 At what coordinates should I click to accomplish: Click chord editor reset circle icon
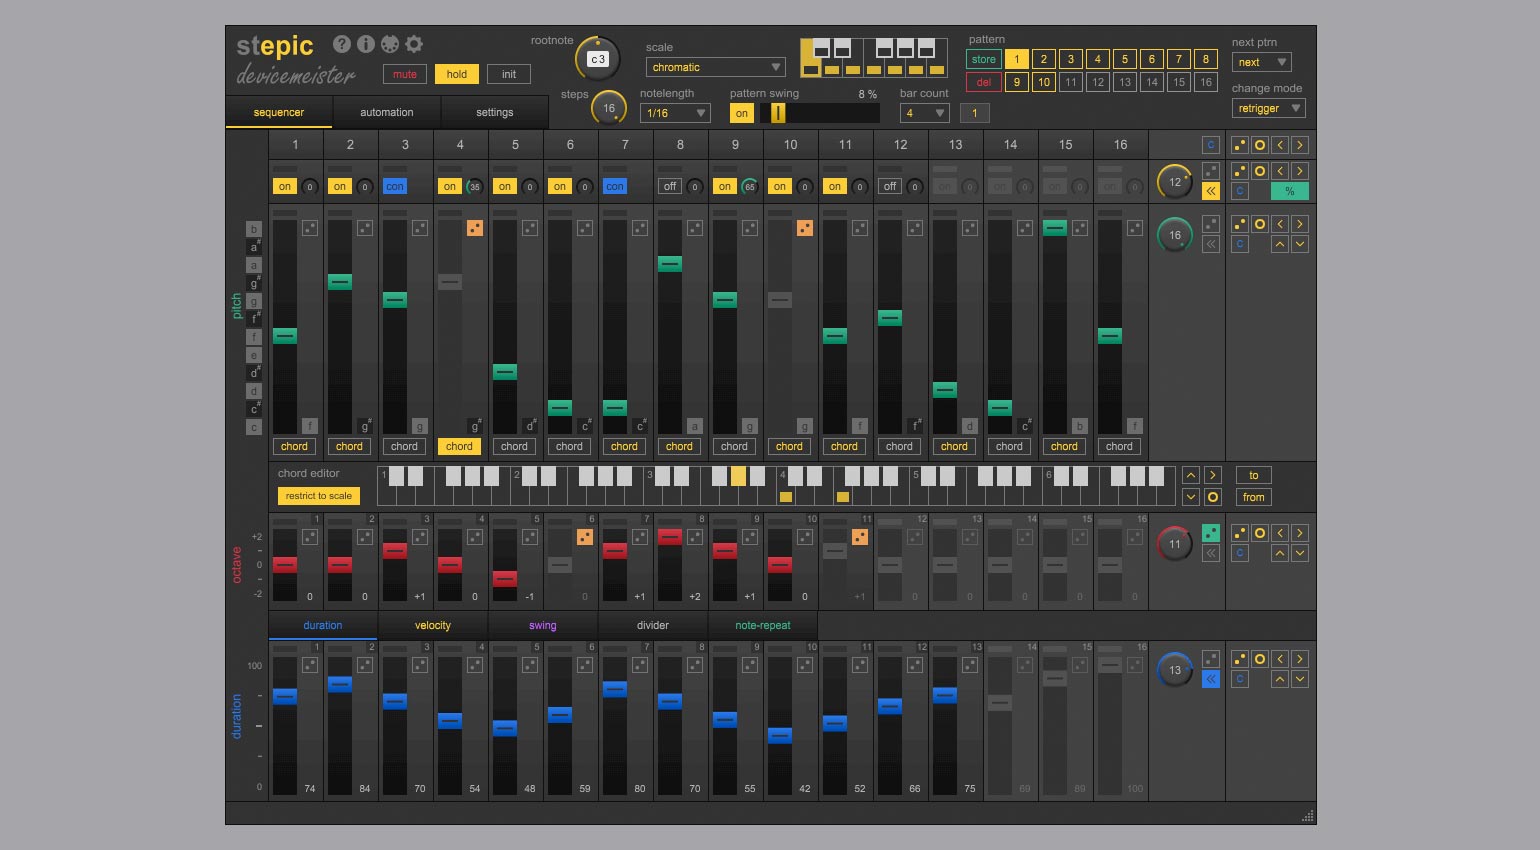[1212, 497]
